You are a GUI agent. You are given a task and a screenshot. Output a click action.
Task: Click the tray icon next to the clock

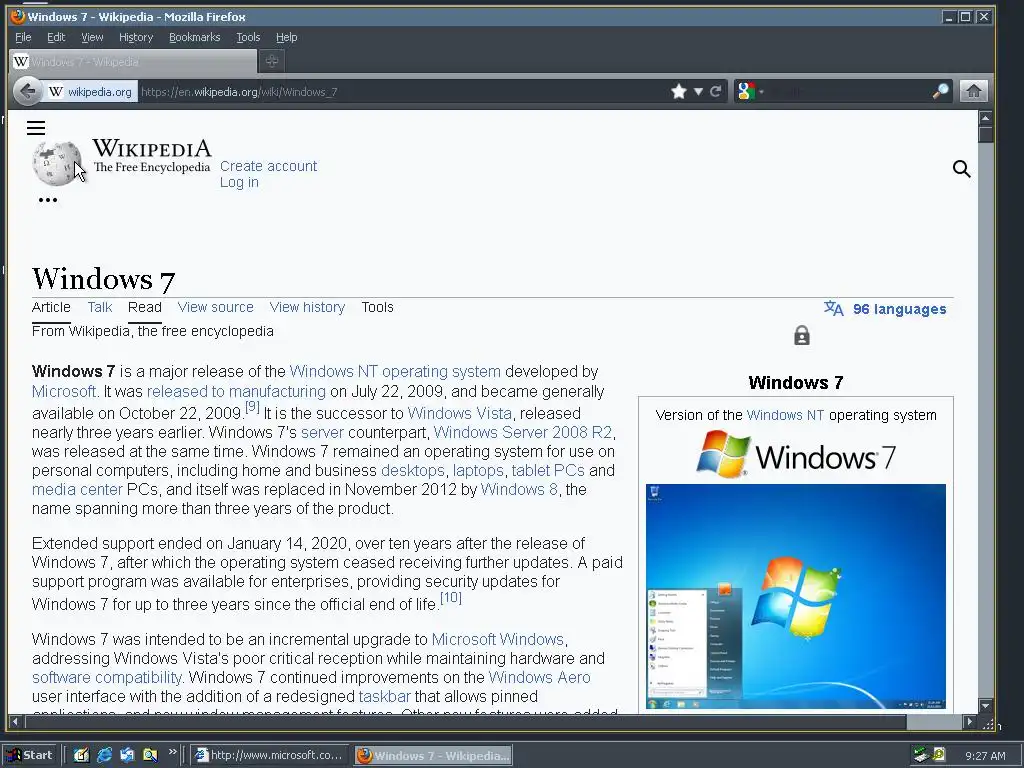[x=939, y=754]
